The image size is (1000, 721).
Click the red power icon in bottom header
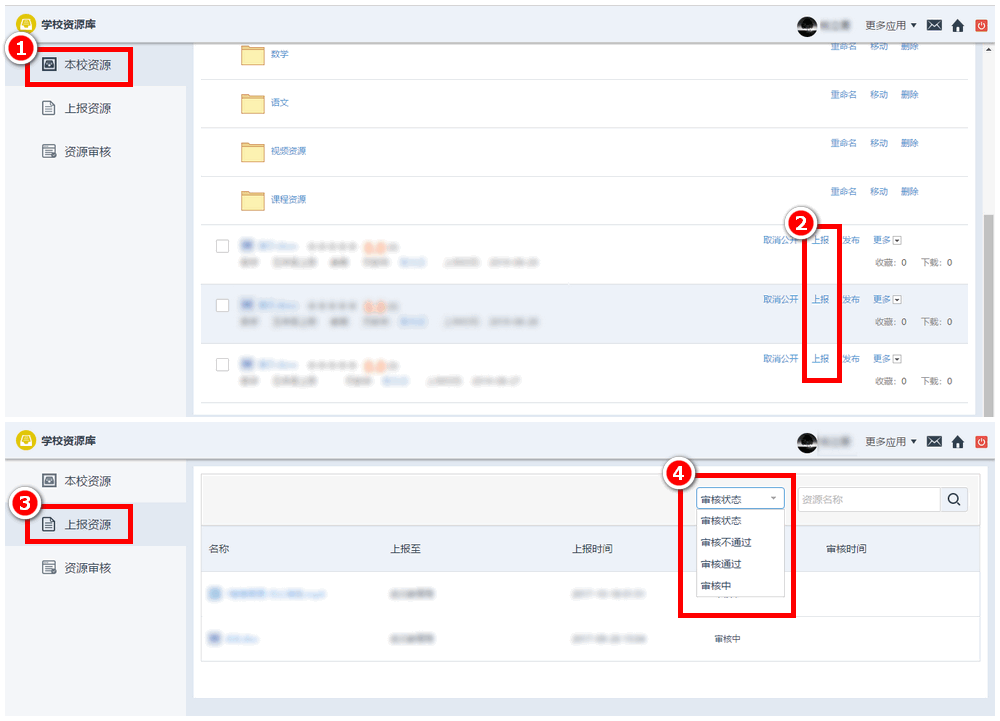click(981, 442)
